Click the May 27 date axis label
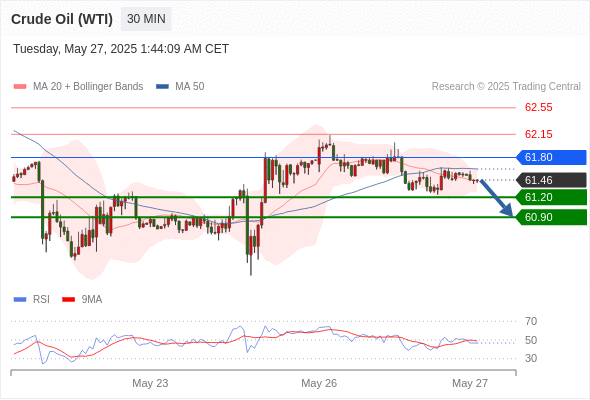Image resolution: width=590 pixels, height=400 pixels. pyautogui.click(x=470, y=383)
